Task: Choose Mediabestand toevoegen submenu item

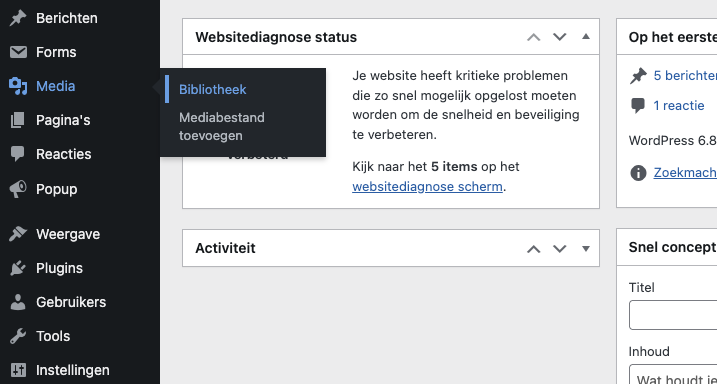Action: tap(222, 127)
